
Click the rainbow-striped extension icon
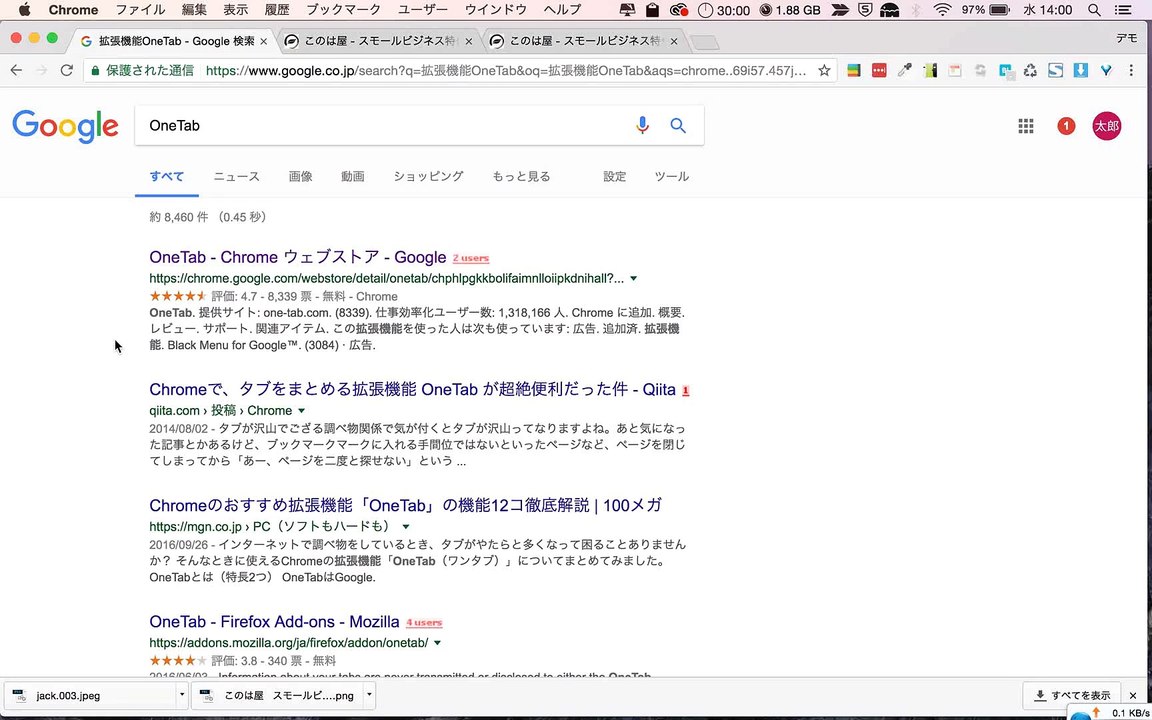coord(854,71)
